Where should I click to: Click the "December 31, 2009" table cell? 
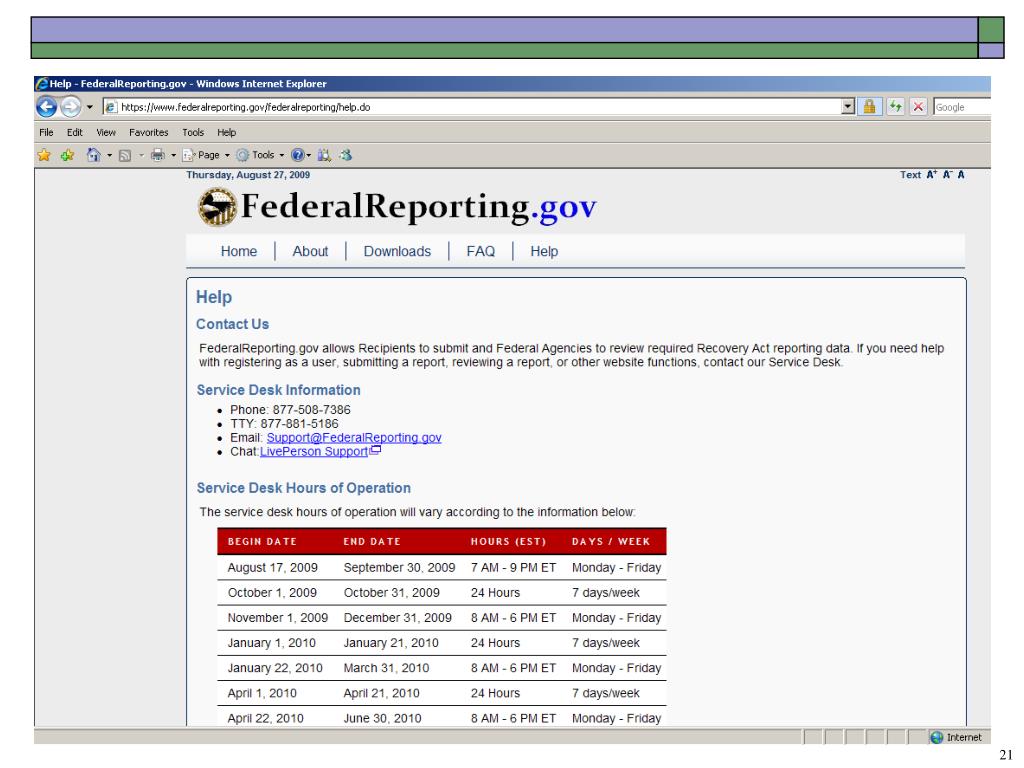tap(398, 618)
